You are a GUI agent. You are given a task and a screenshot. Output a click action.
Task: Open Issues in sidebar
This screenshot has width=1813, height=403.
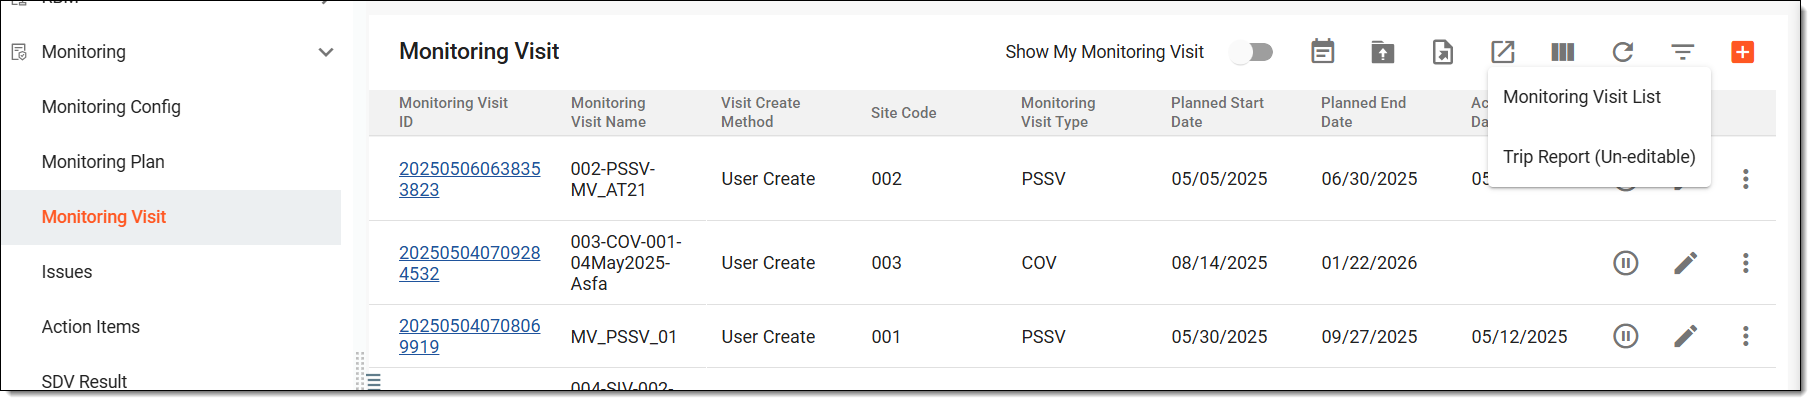[x=67, y=272]
